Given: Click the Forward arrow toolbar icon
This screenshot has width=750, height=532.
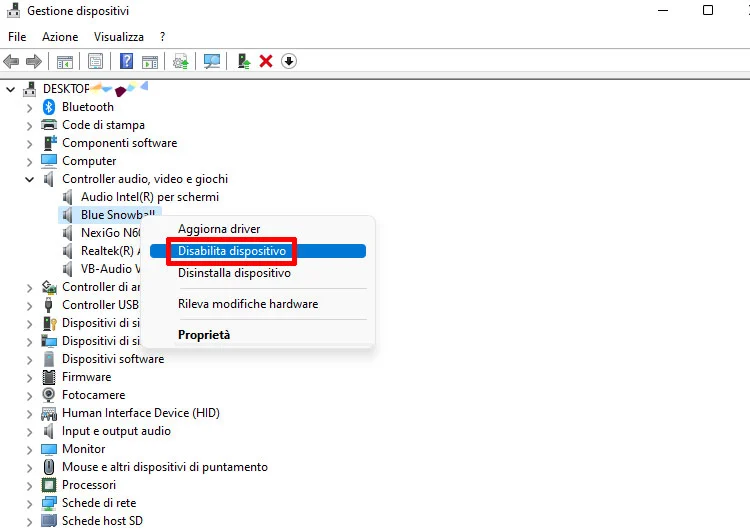Looking at the screenshot, I should [x=33, y=61].
